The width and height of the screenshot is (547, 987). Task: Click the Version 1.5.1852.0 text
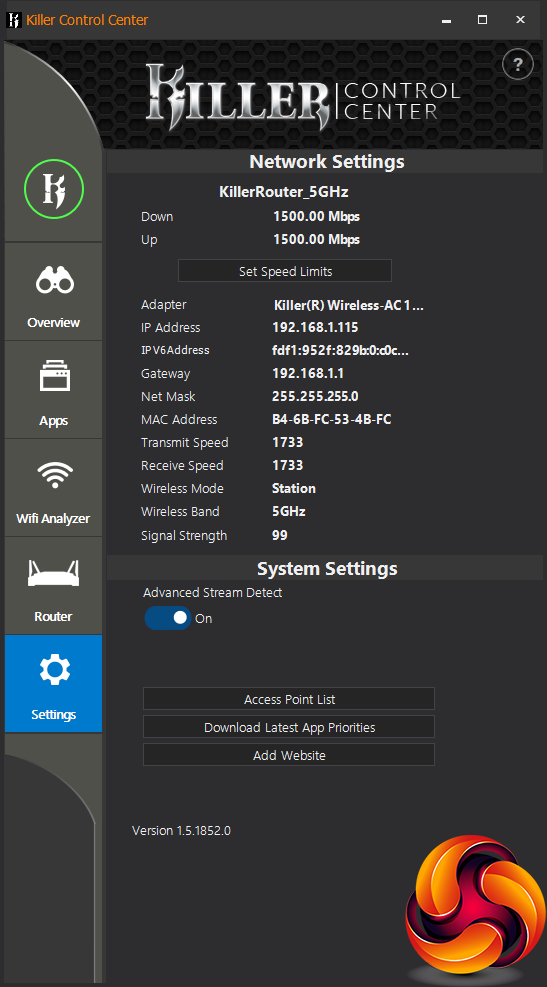point(181,831)
